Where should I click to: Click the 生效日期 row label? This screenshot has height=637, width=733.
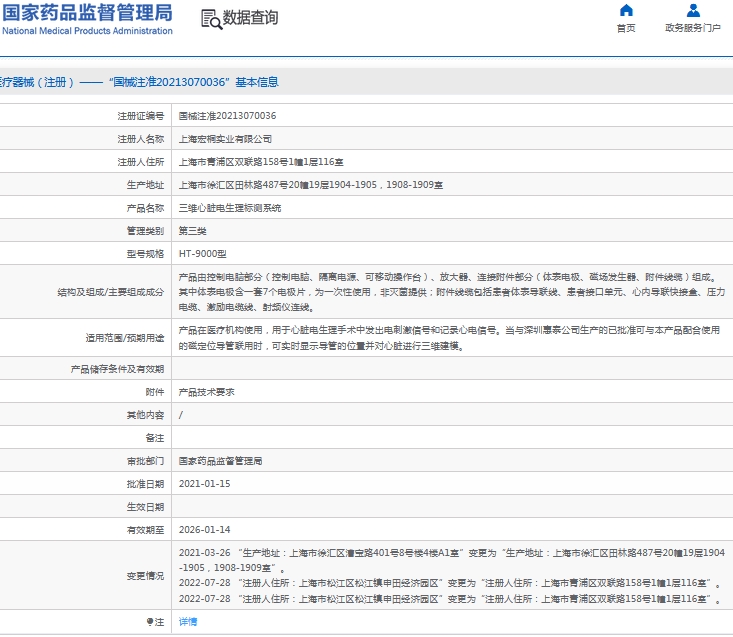[145, 507]
